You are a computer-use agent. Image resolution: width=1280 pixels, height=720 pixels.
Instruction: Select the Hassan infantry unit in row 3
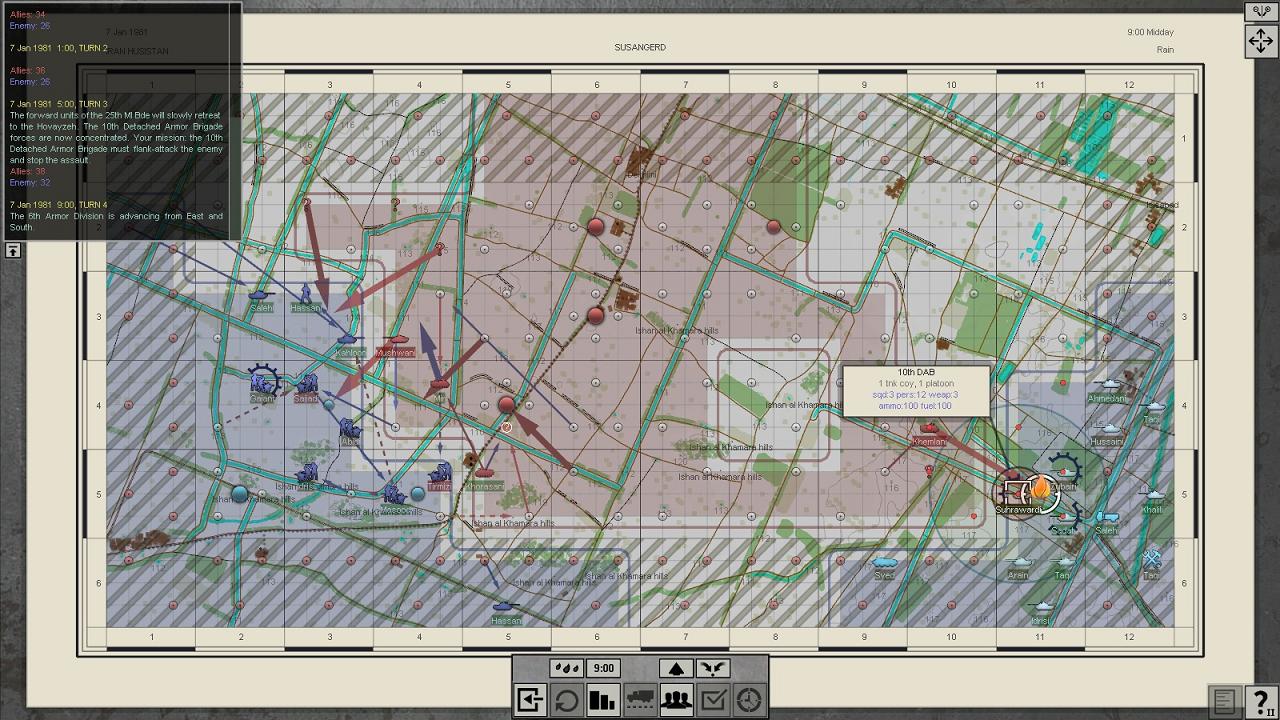pos(306,293)
